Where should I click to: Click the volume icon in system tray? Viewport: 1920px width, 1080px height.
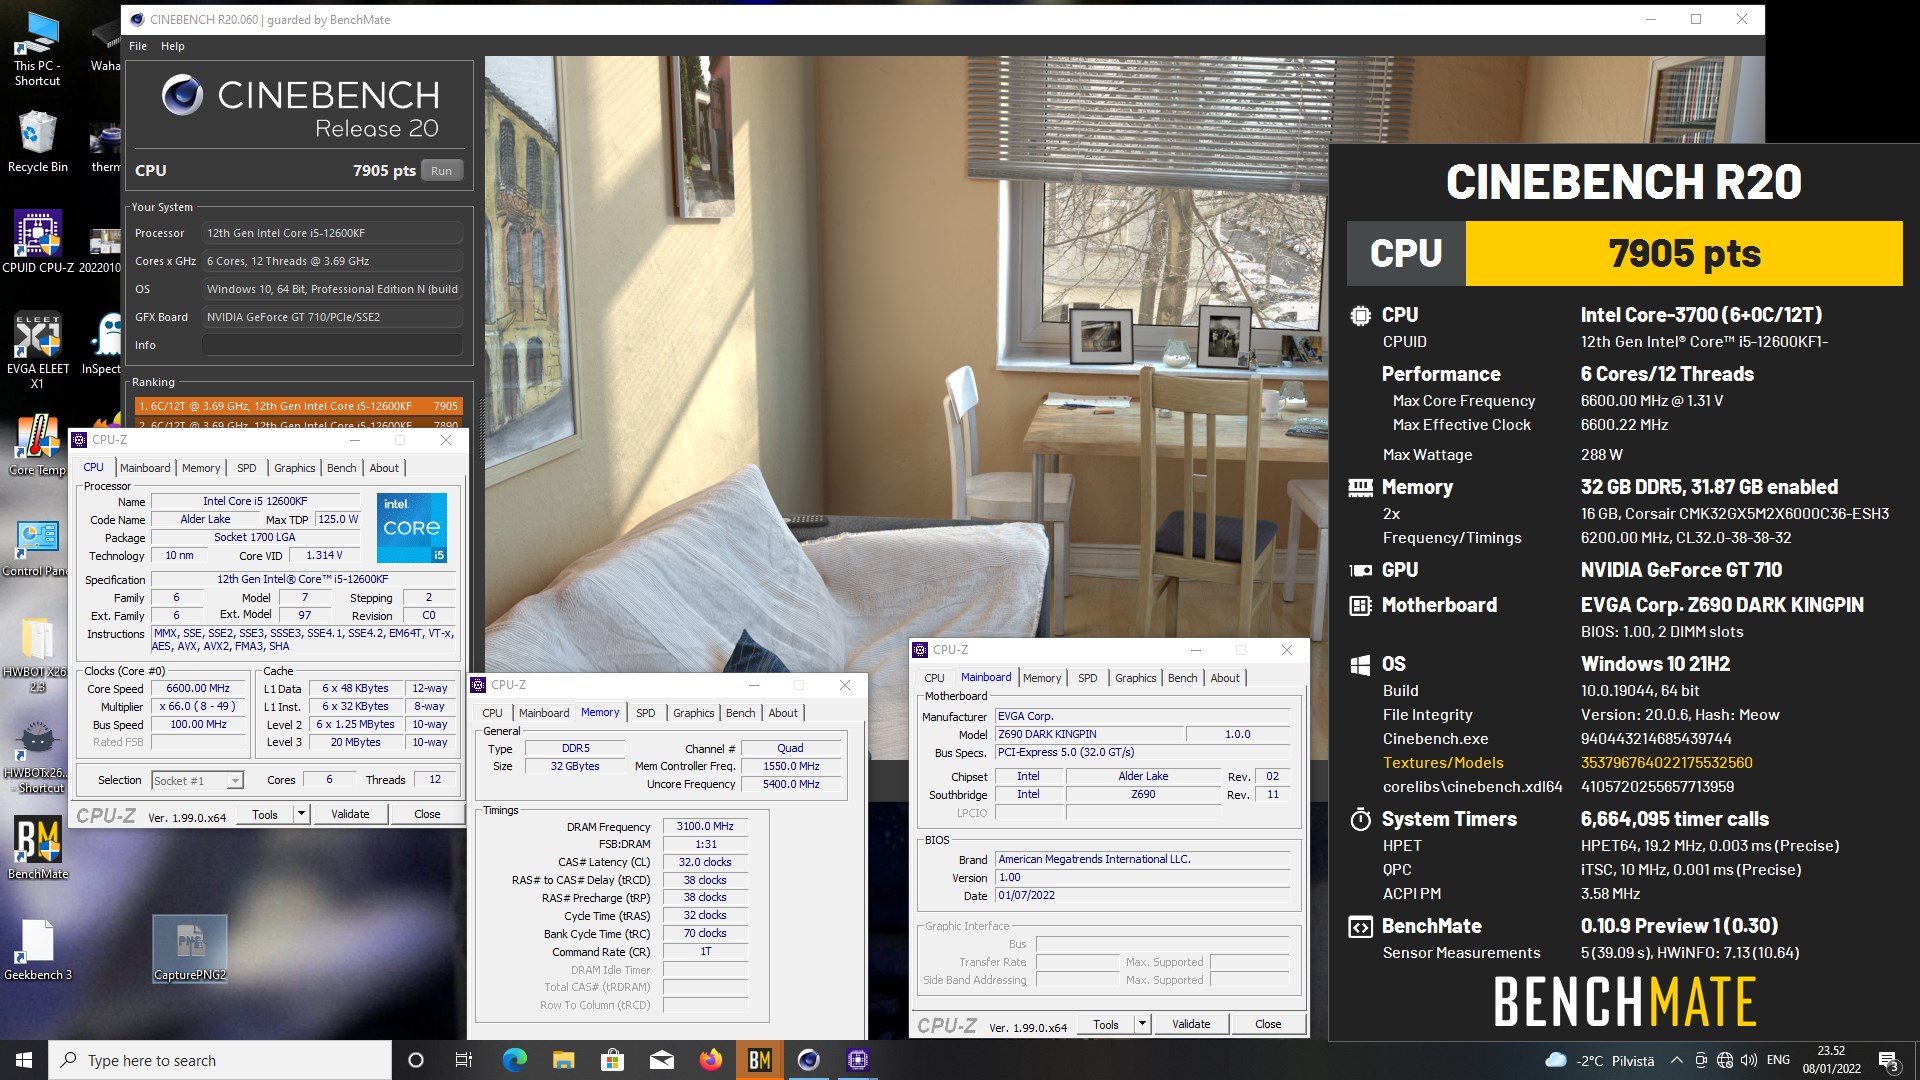[x=1748, y=1060]
